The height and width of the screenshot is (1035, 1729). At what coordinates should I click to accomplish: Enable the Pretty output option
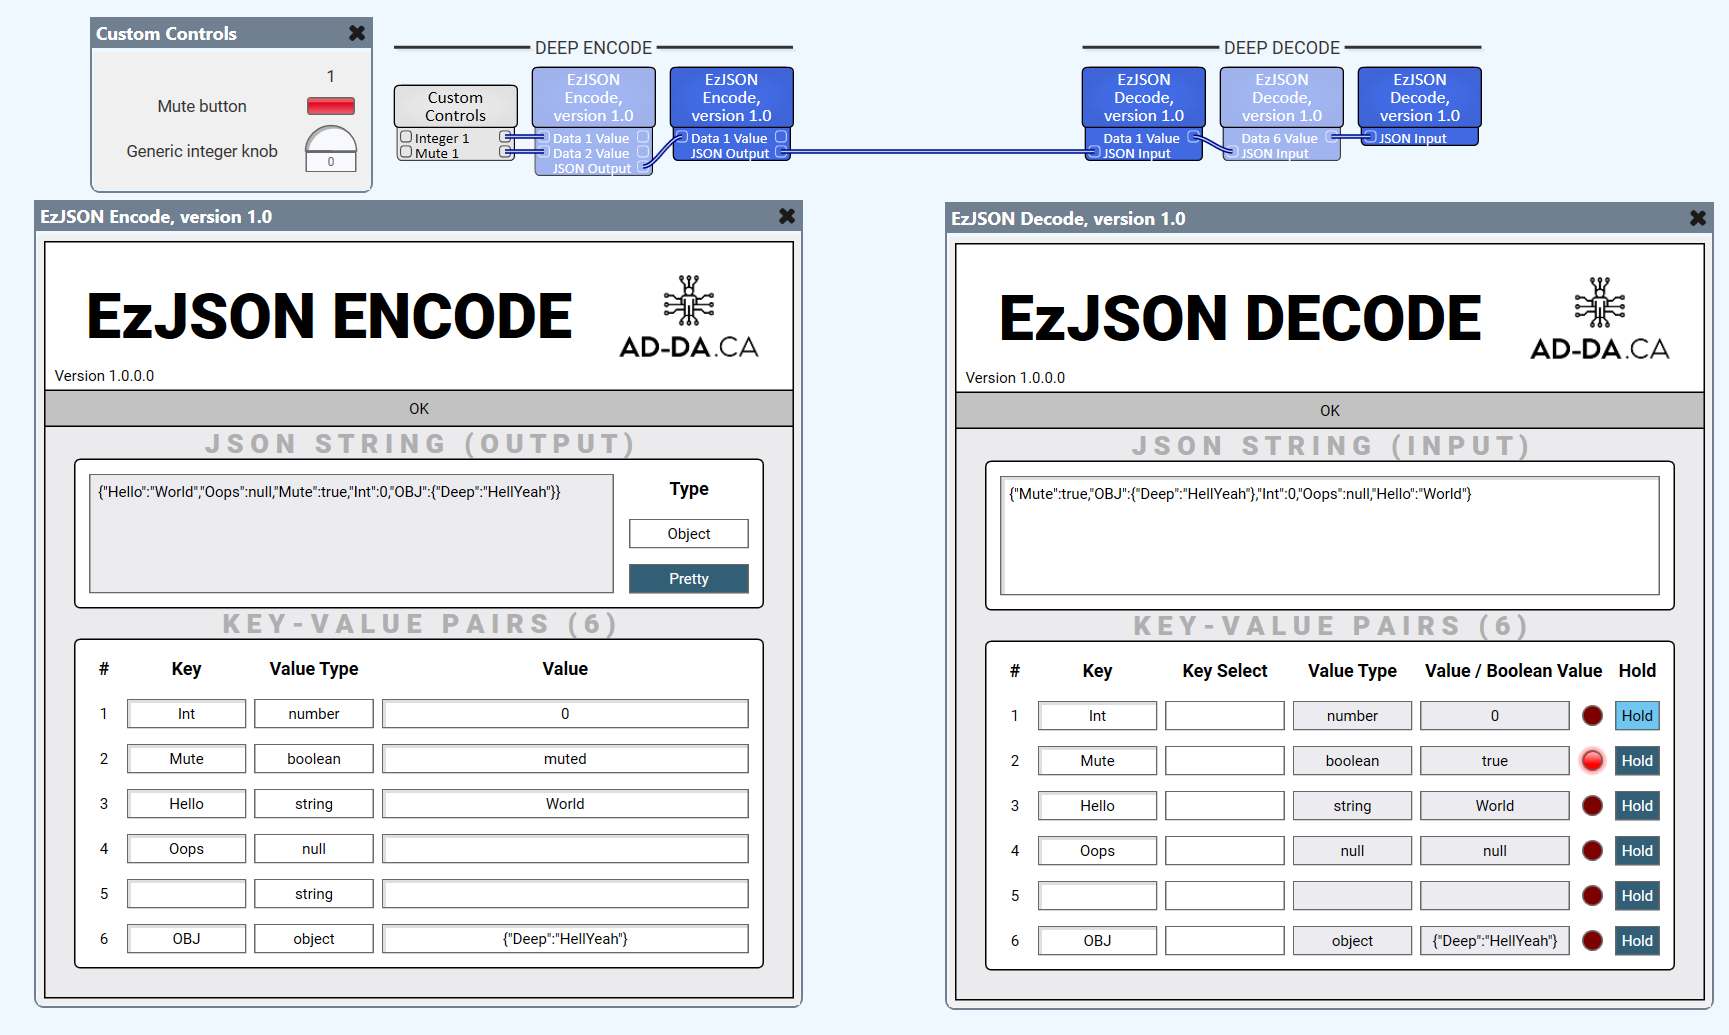[688, 579]
